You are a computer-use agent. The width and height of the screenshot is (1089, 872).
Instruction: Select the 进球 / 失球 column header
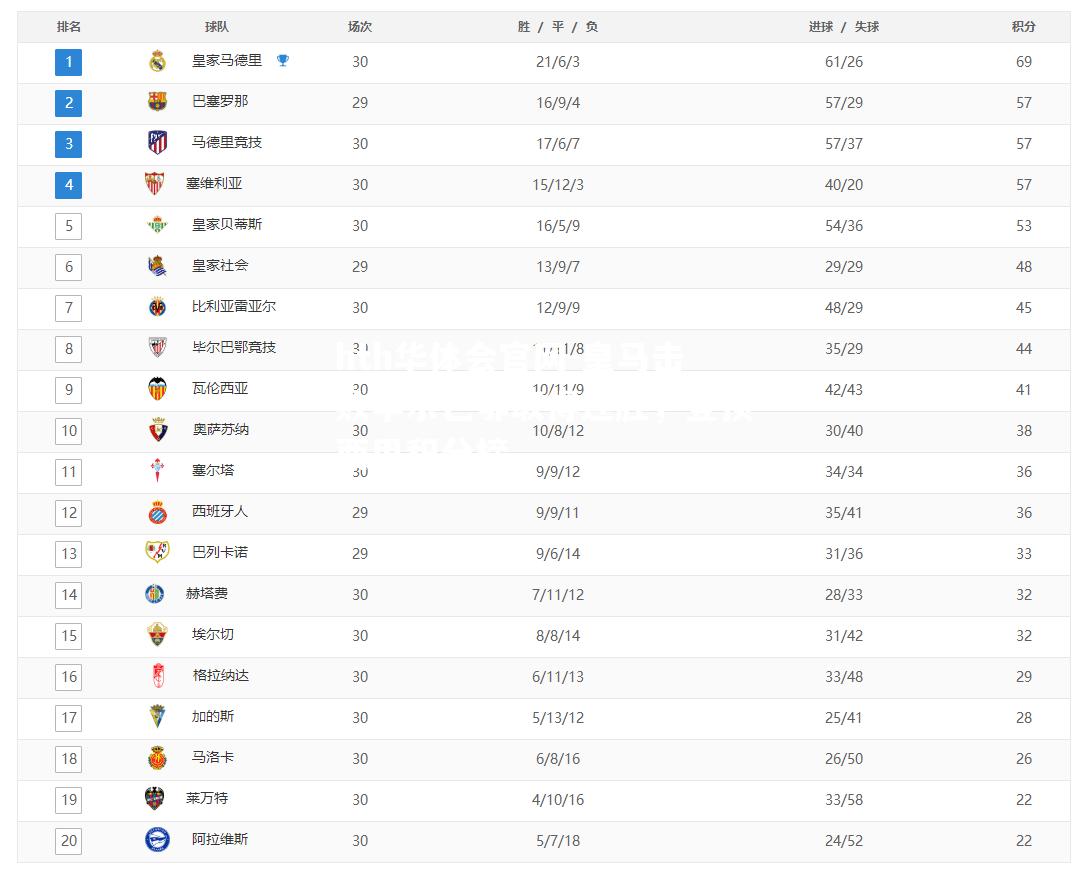(844, 26)
